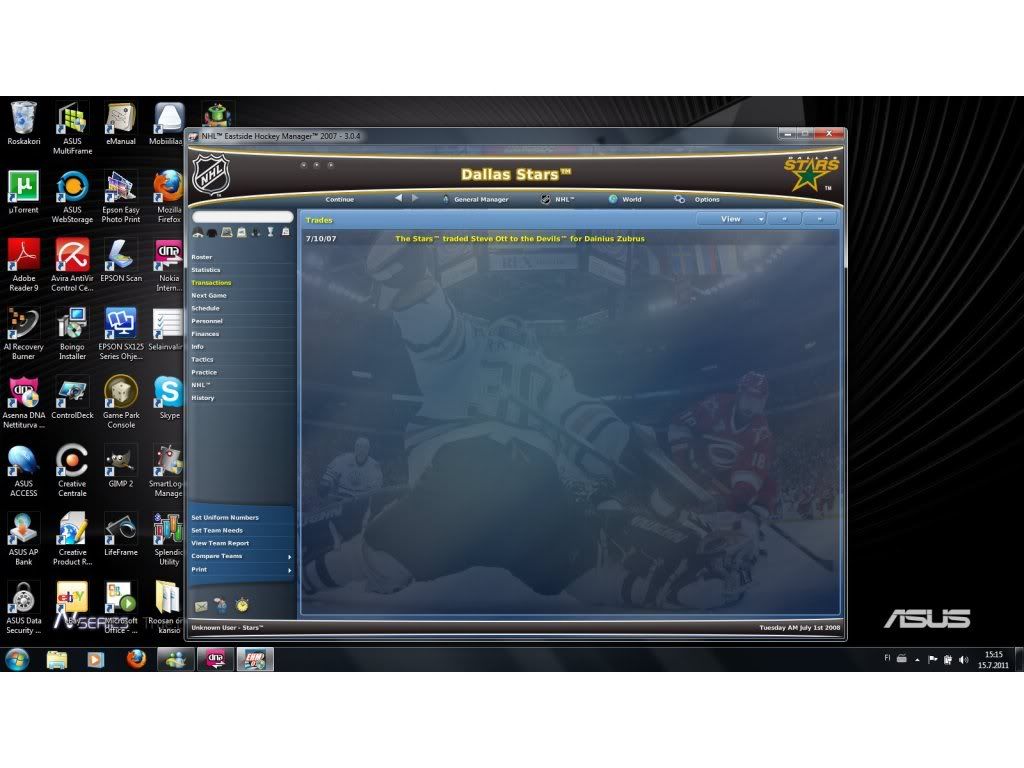Open the Avira AntiVir Control Center shortcut
Viewport: 1024px width, 768px height.
[x=72, y=264]
